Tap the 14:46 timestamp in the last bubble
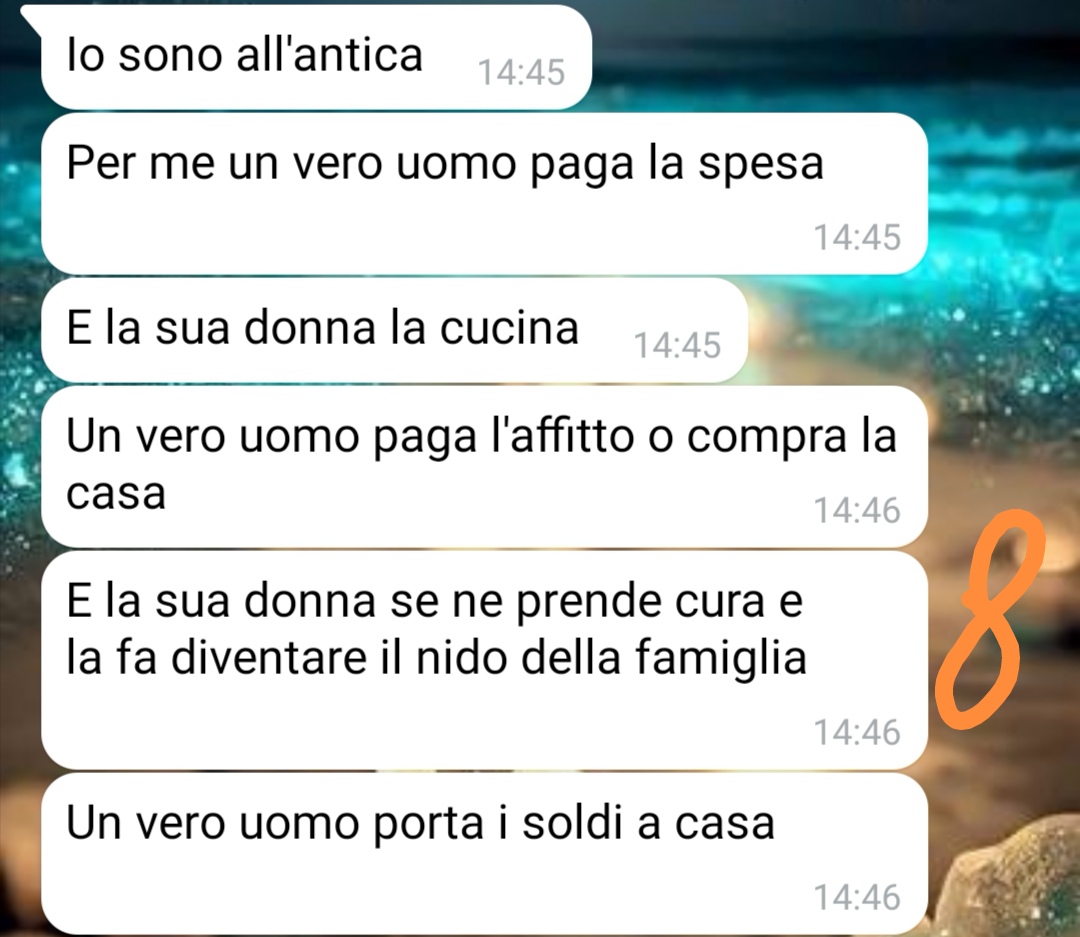This screenshot has width=1080, height=937. click(858, 897)
